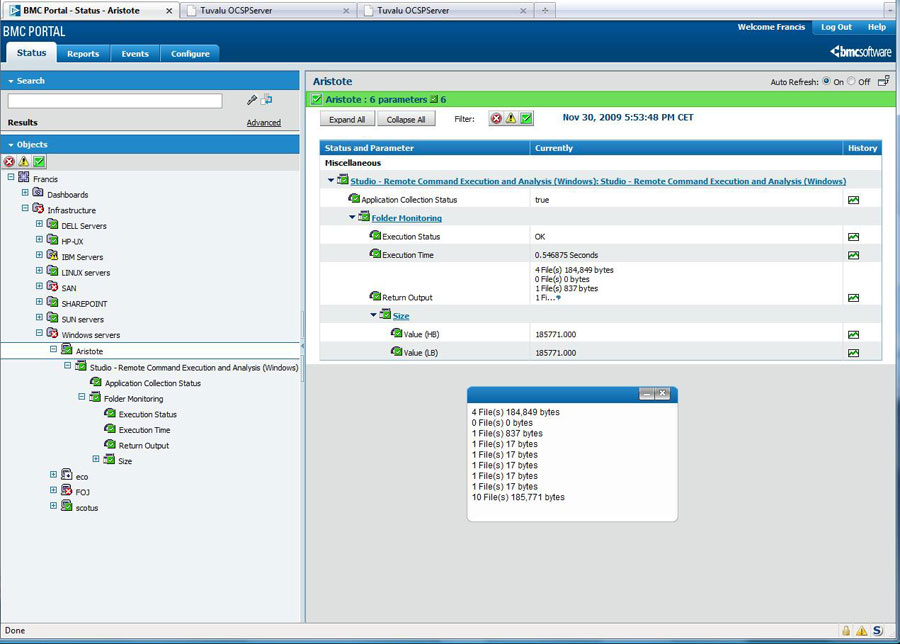The image size is (900, 644).
Task: Switch to the Reports tab
Action: [x=82, y=53]
